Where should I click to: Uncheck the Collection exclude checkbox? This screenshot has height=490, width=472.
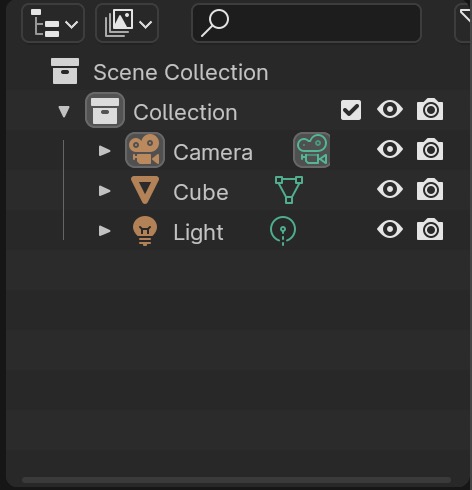[351, 110]
